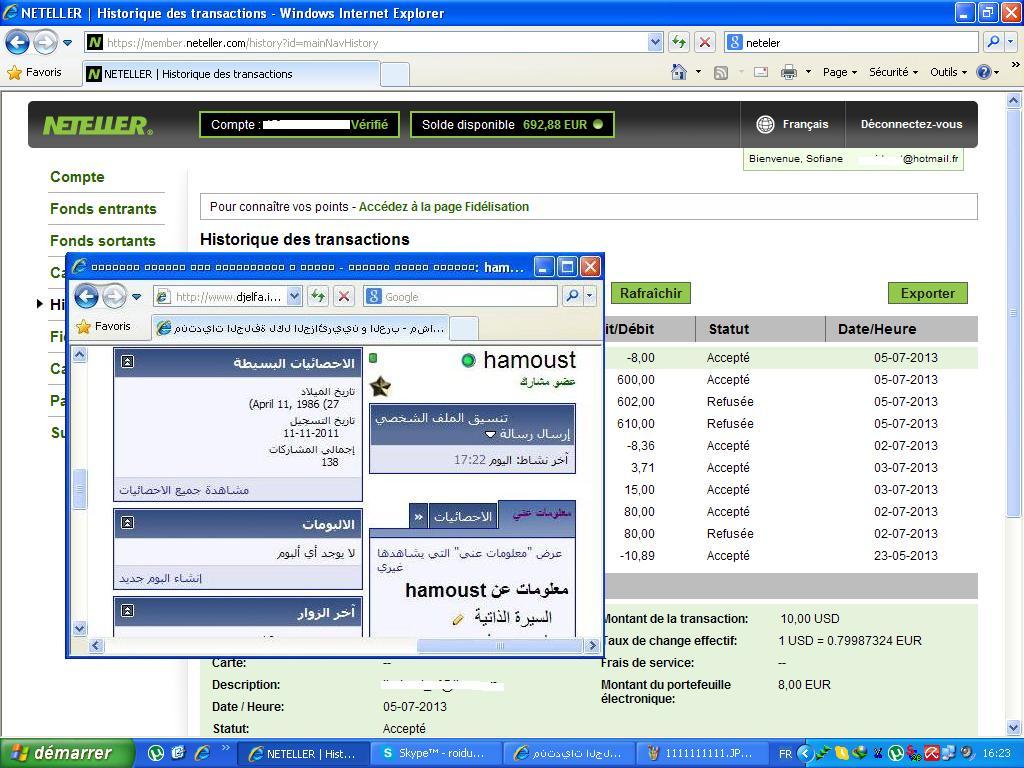The width and height of the screenshot is (1024, 768).
Task: Select the 610,00 Refusée transaction row
Action: 789,424
